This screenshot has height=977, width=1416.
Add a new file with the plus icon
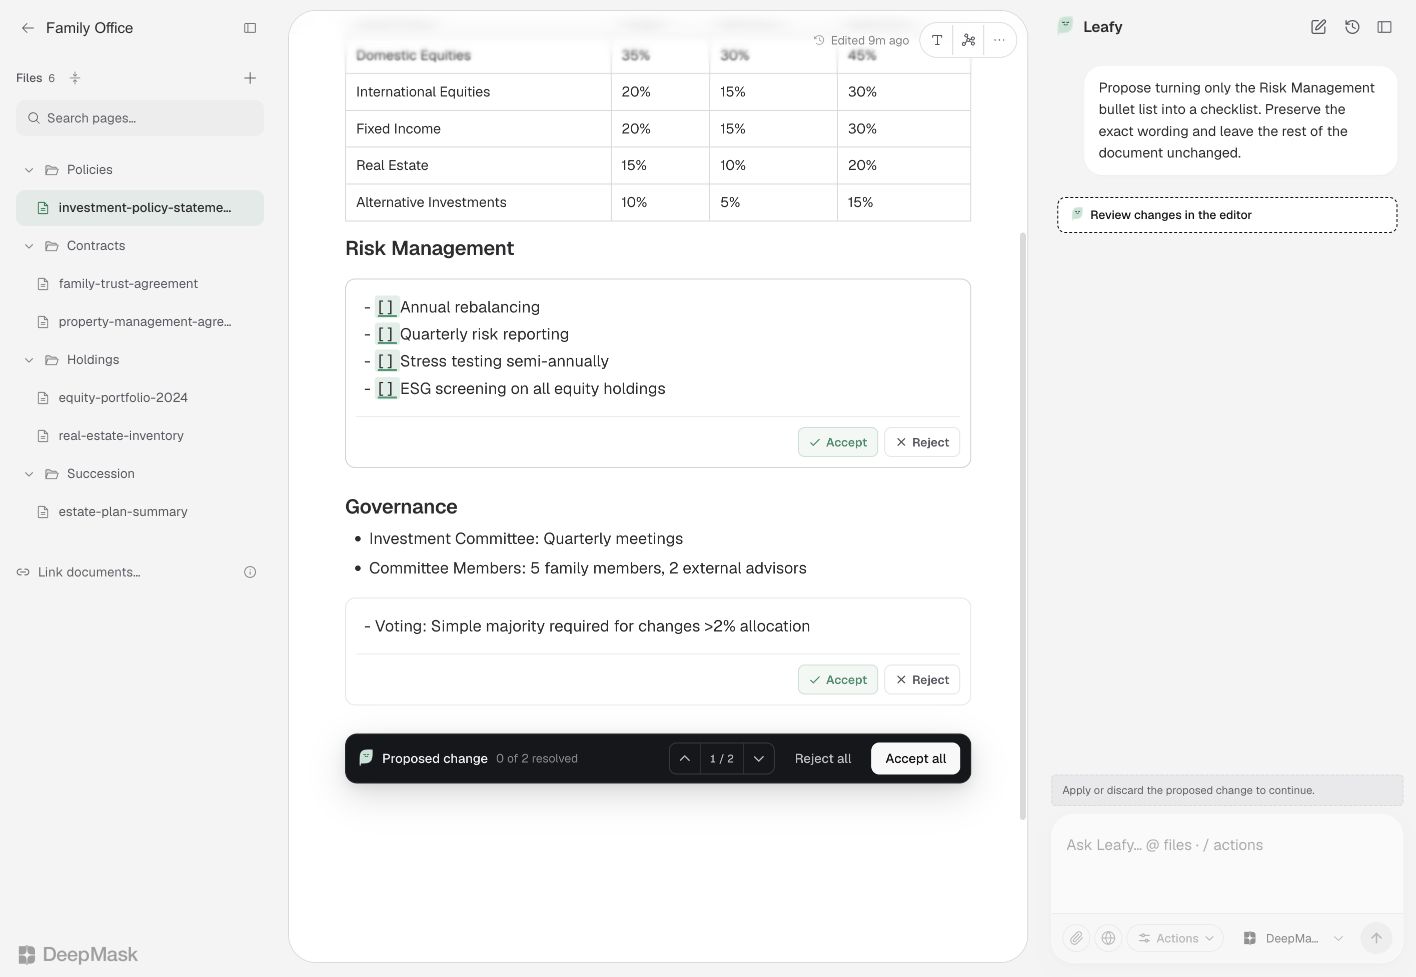(x=250, y=78)
